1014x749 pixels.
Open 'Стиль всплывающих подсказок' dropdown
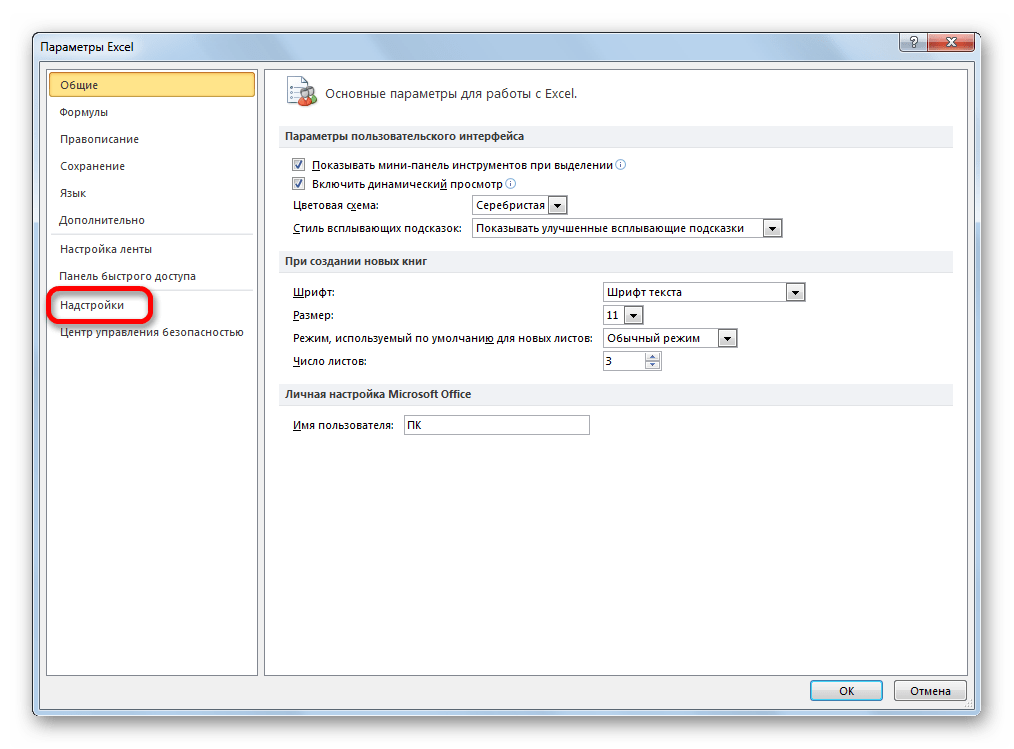click(772, 228)
